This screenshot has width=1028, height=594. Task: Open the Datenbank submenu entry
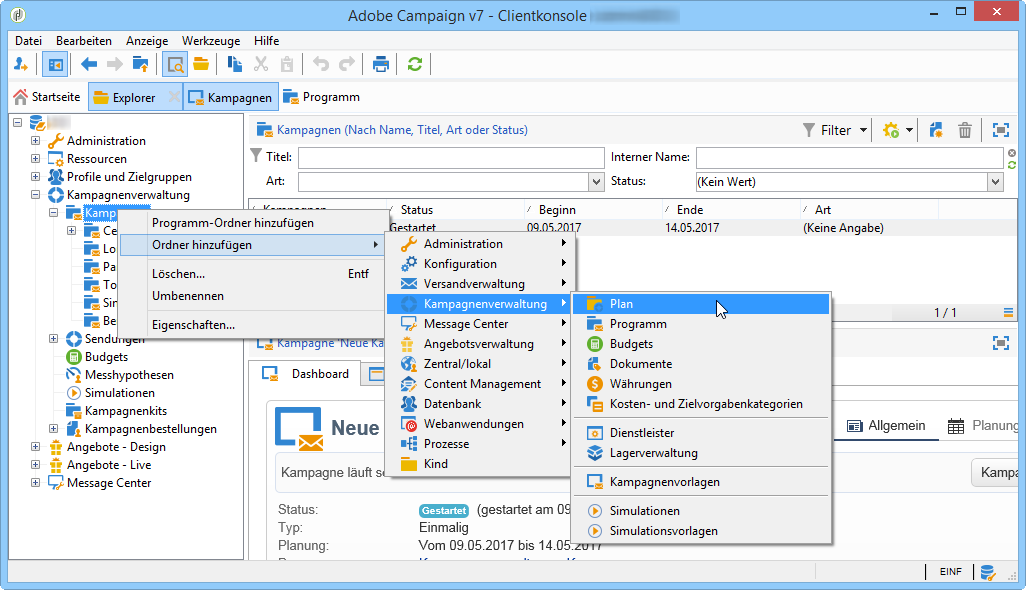(x=481, y=404)
